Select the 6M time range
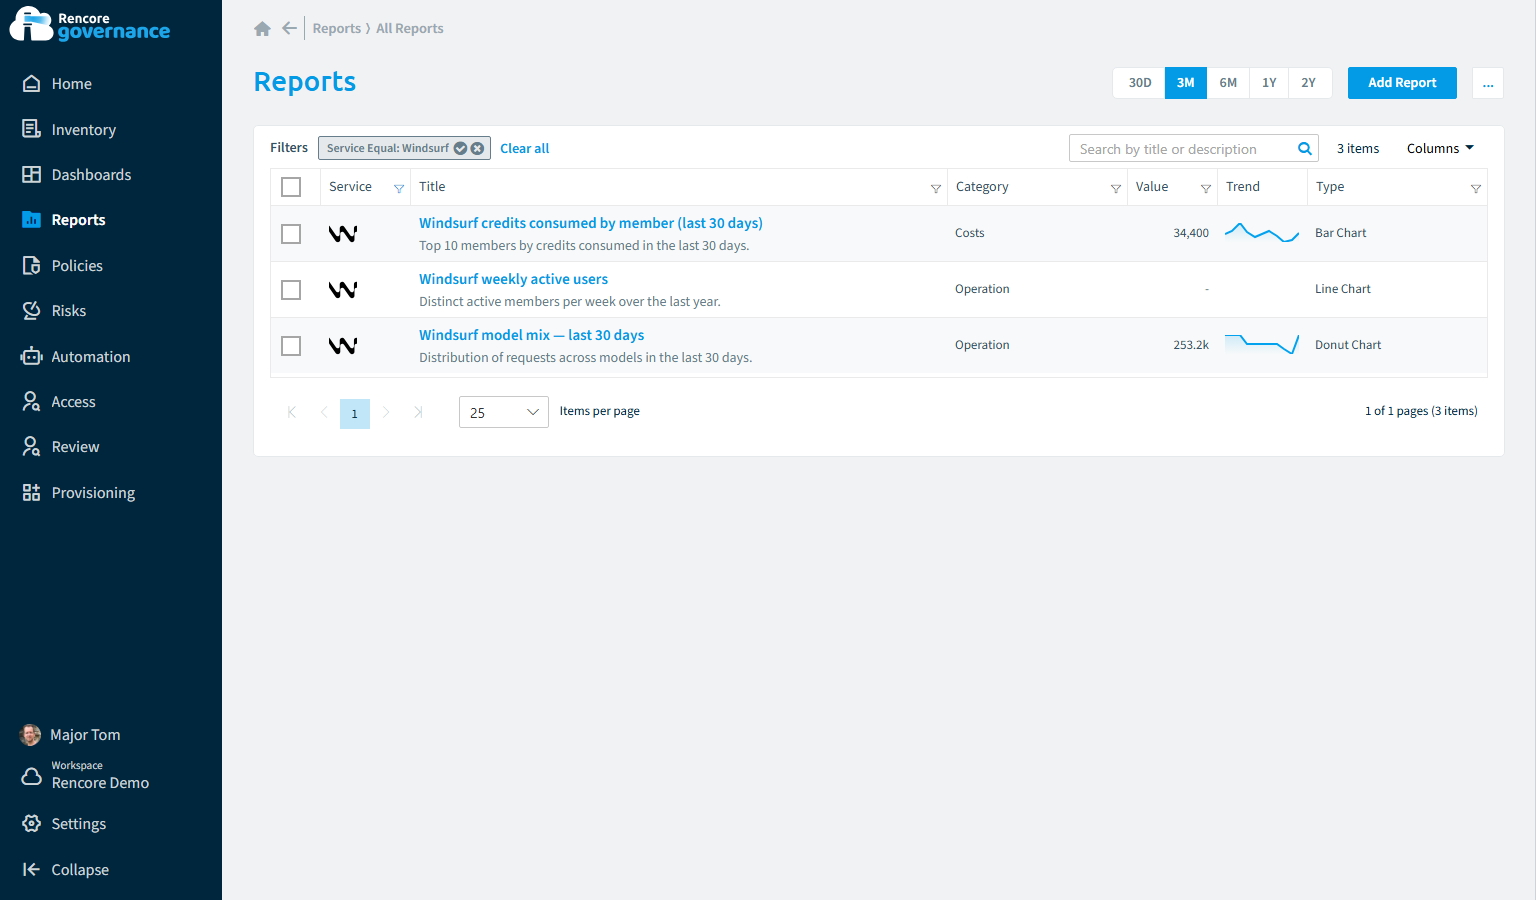 1228,83
